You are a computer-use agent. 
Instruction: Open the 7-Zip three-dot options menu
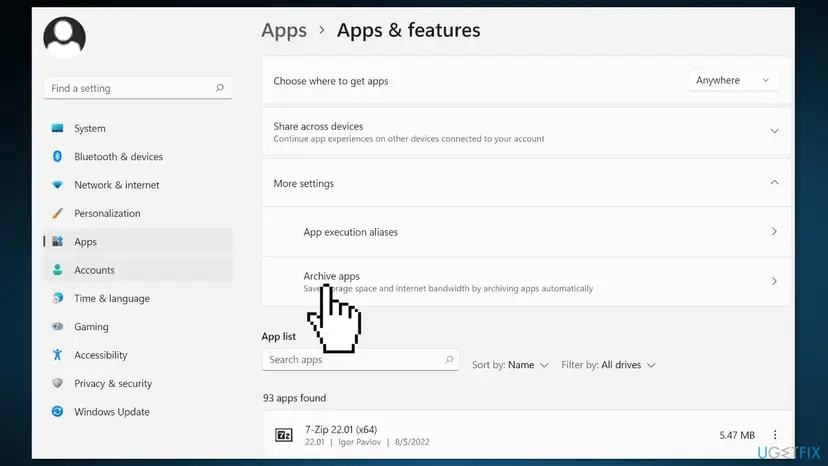click(x=775, y=435)
